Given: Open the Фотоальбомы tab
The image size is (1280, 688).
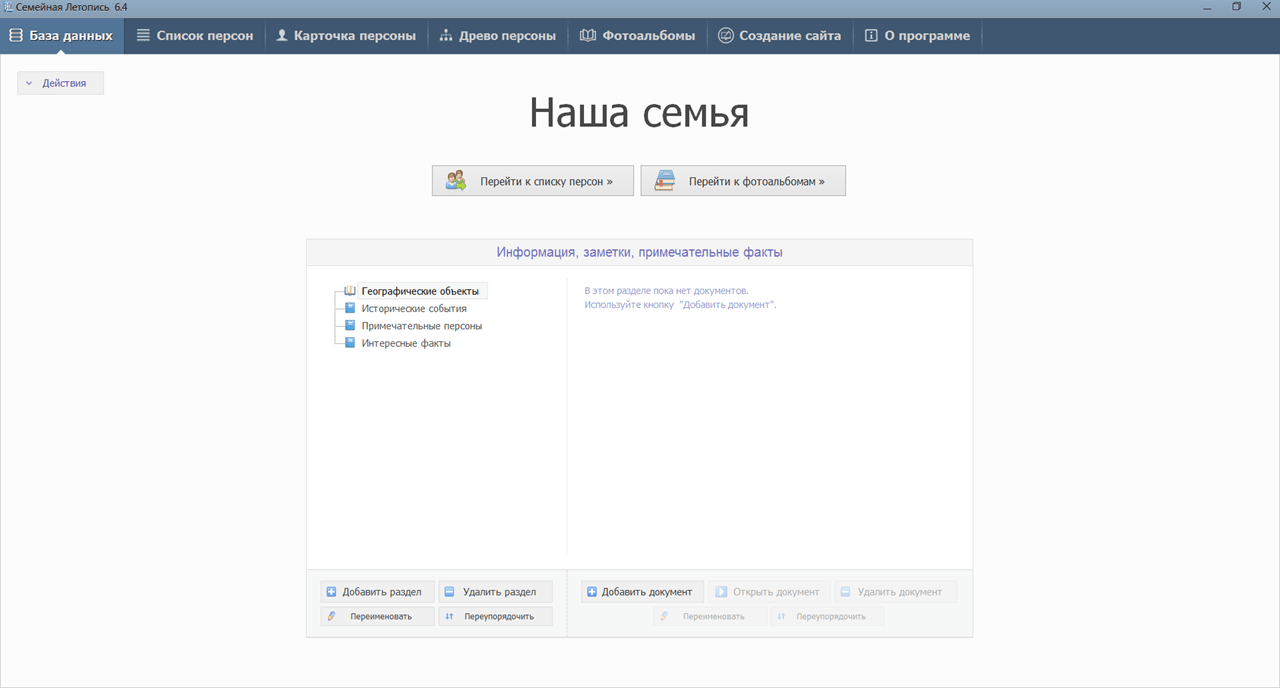Looking at the screenshot, I should pos(638,35).
